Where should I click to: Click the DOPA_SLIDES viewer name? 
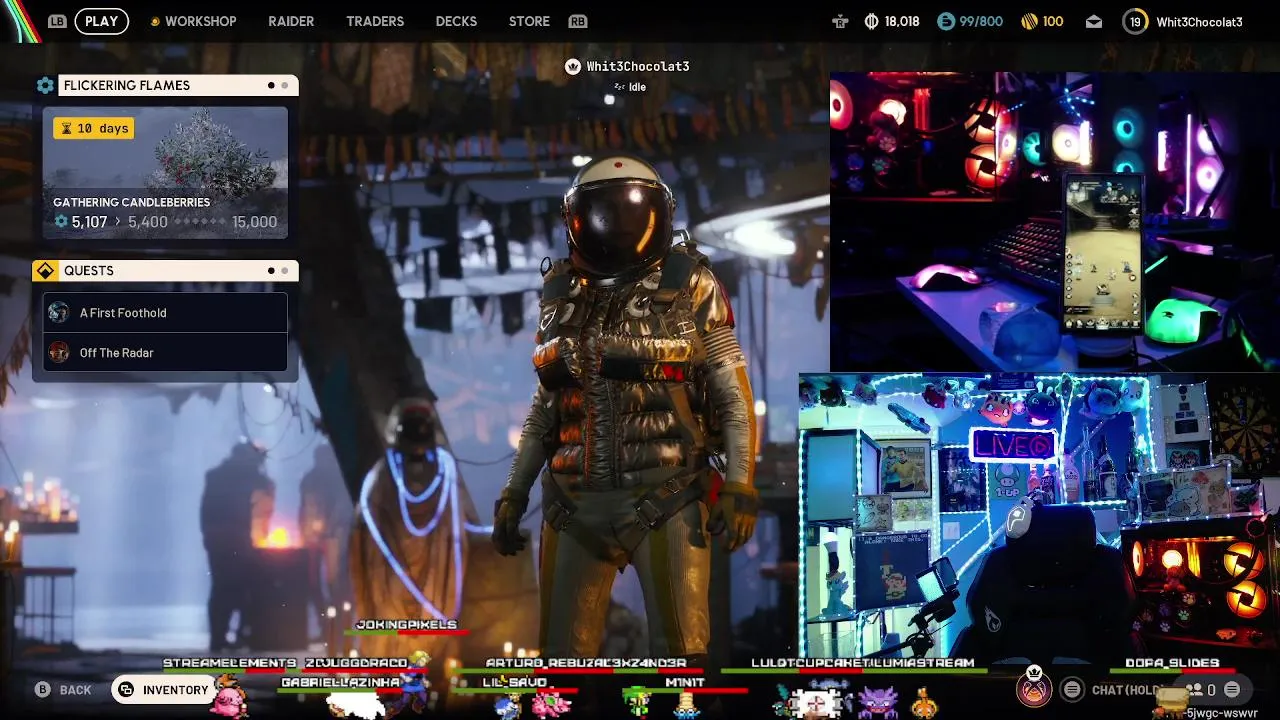(x=1172, y=663)
